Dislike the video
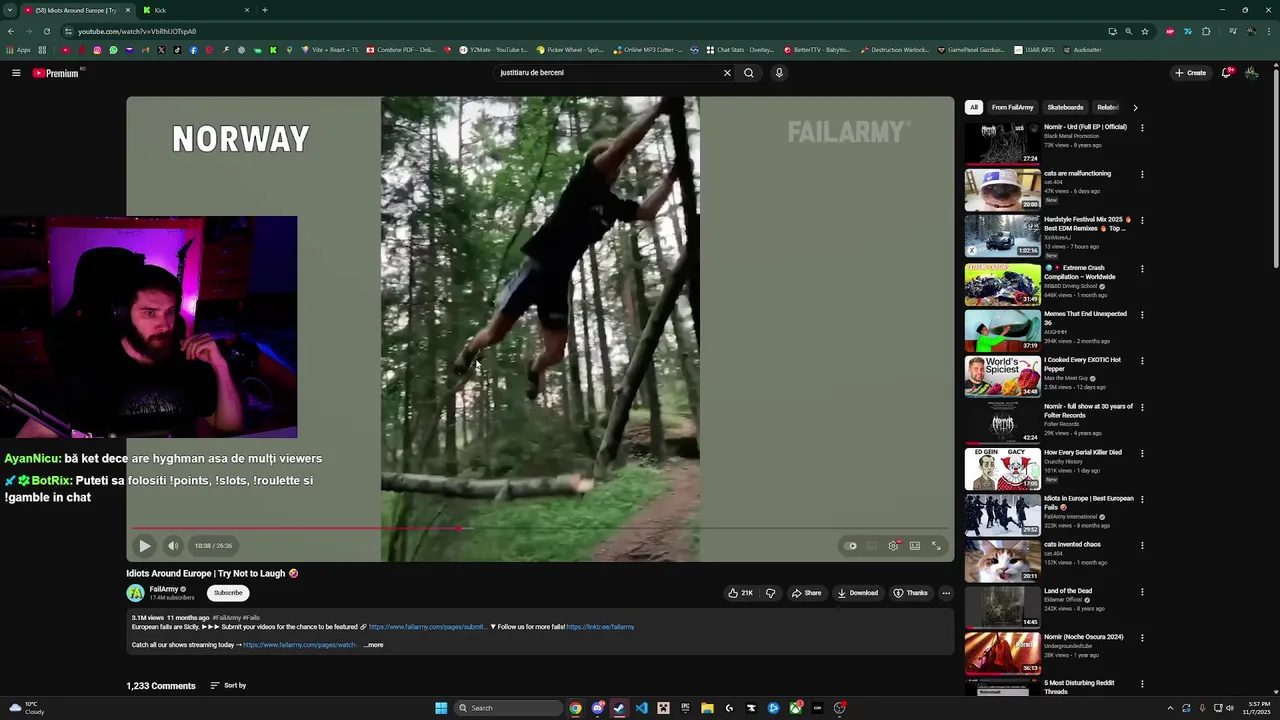1280x720 pixels. pos(770,593)
